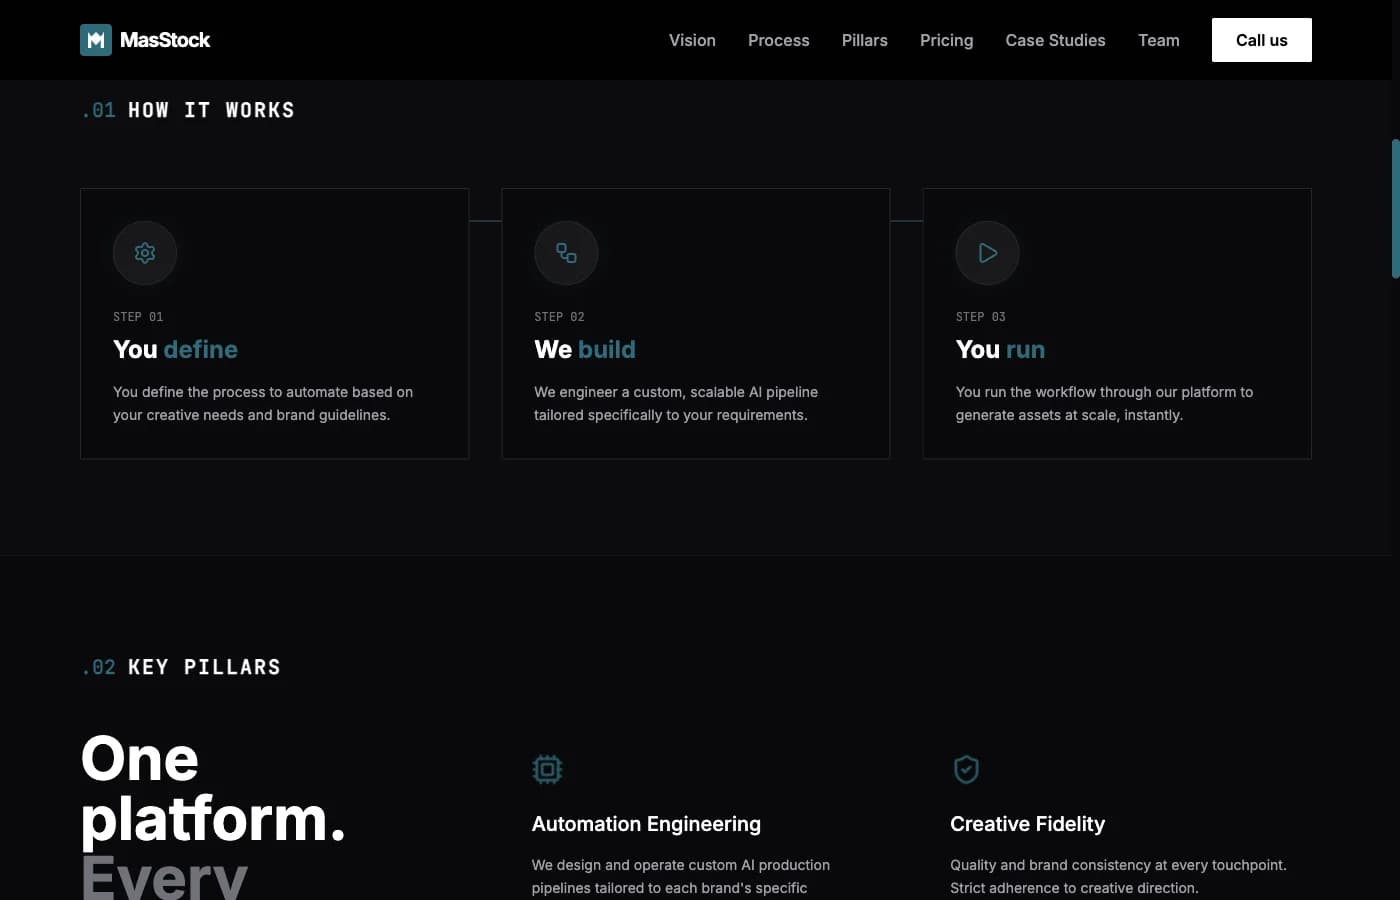The height and width of the screenshot is (900, 1400).
Task: Open the Pricing page
Action: [946, 40]
